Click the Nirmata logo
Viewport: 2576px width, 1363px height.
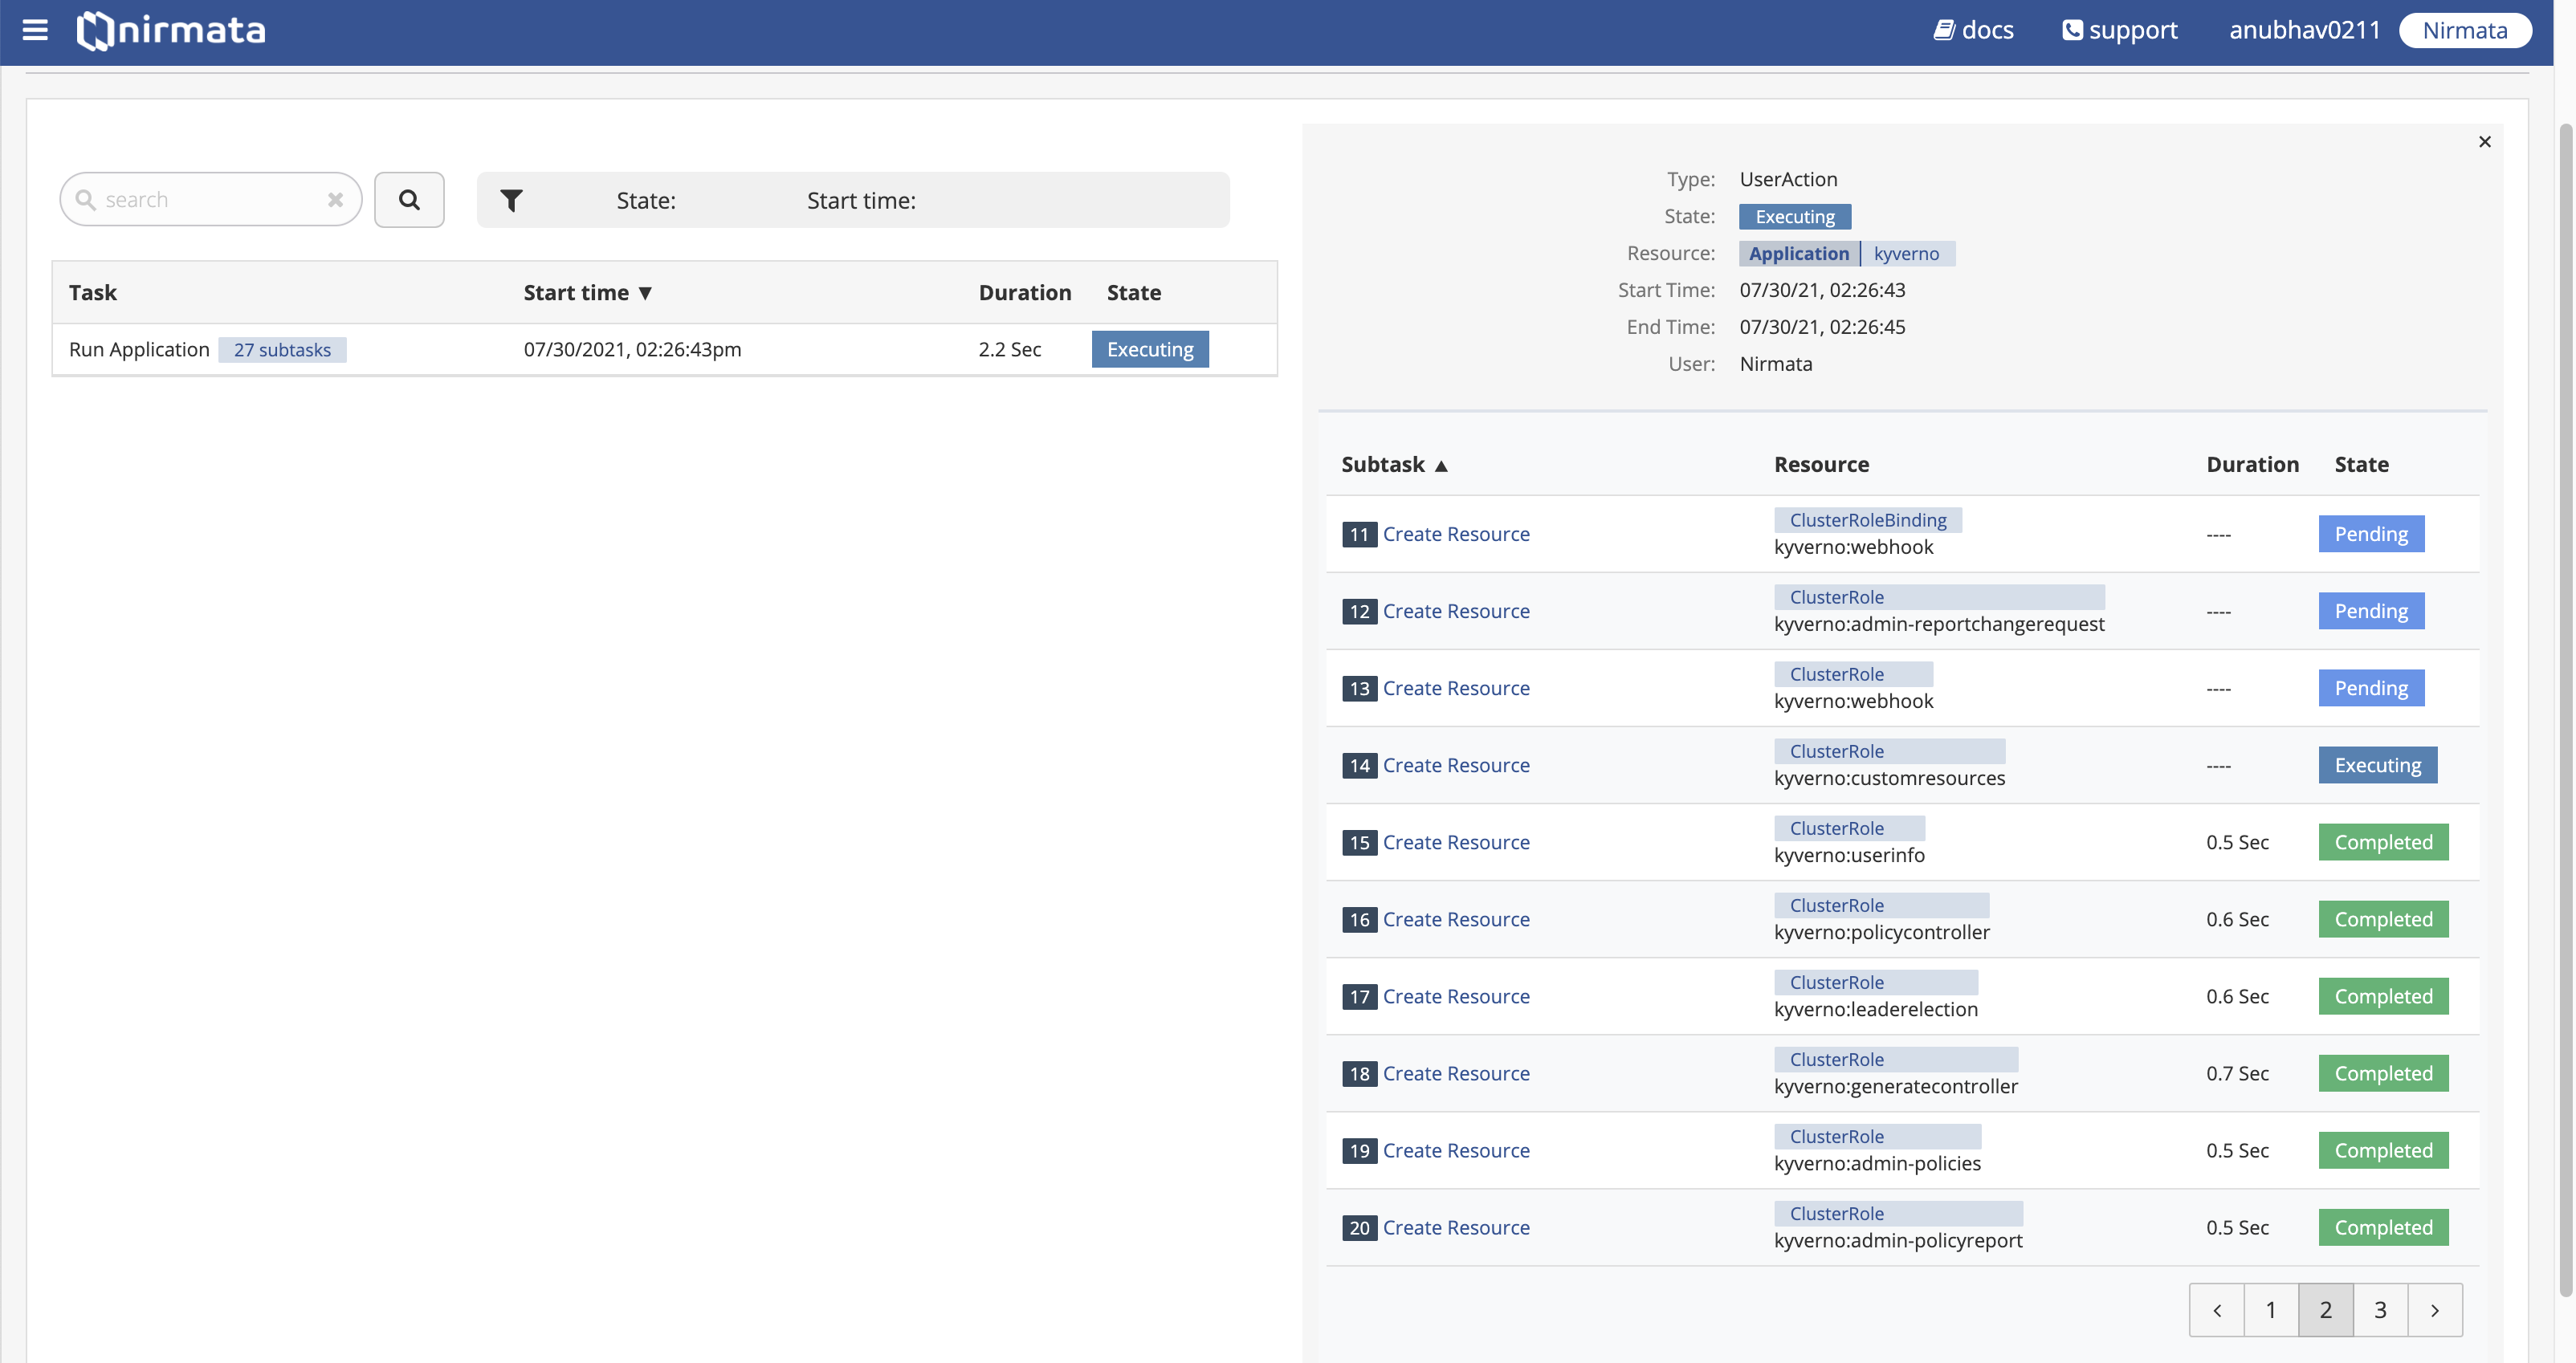(171, 30)
